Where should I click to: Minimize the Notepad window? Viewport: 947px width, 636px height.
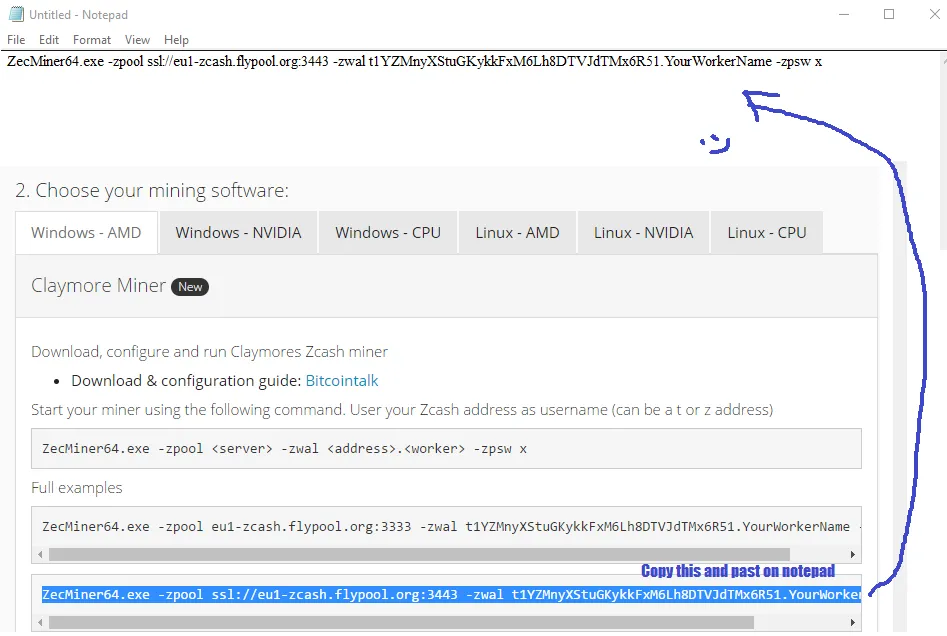(844, 14)
